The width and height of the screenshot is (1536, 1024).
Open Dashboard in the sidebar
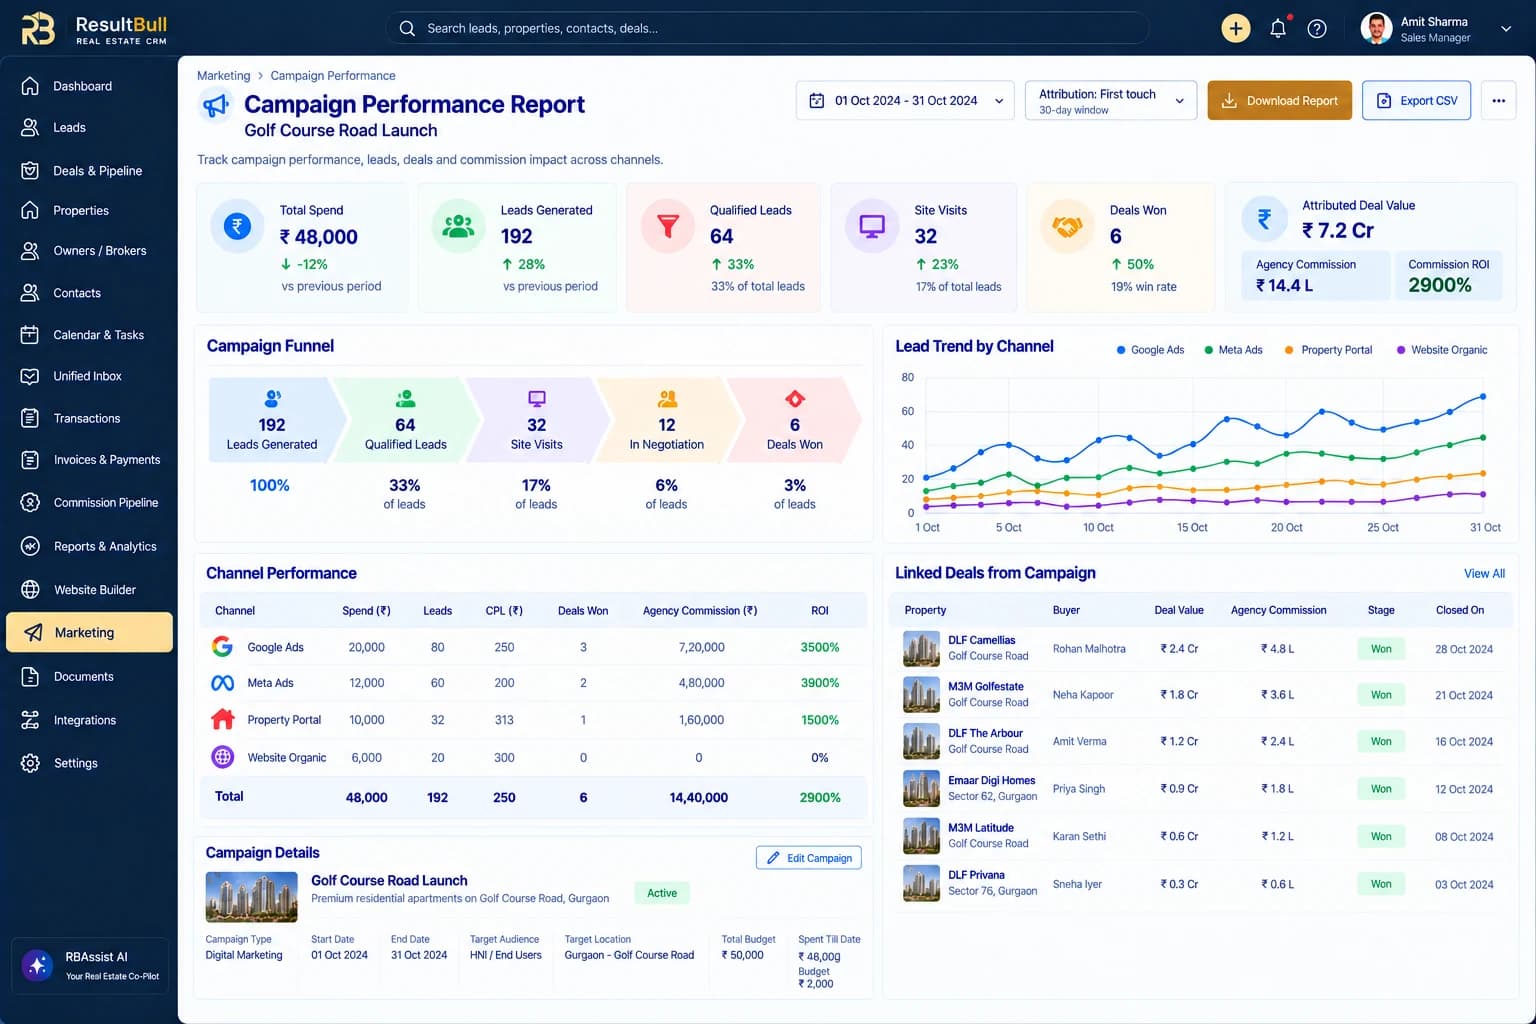(x=89, y=86)
